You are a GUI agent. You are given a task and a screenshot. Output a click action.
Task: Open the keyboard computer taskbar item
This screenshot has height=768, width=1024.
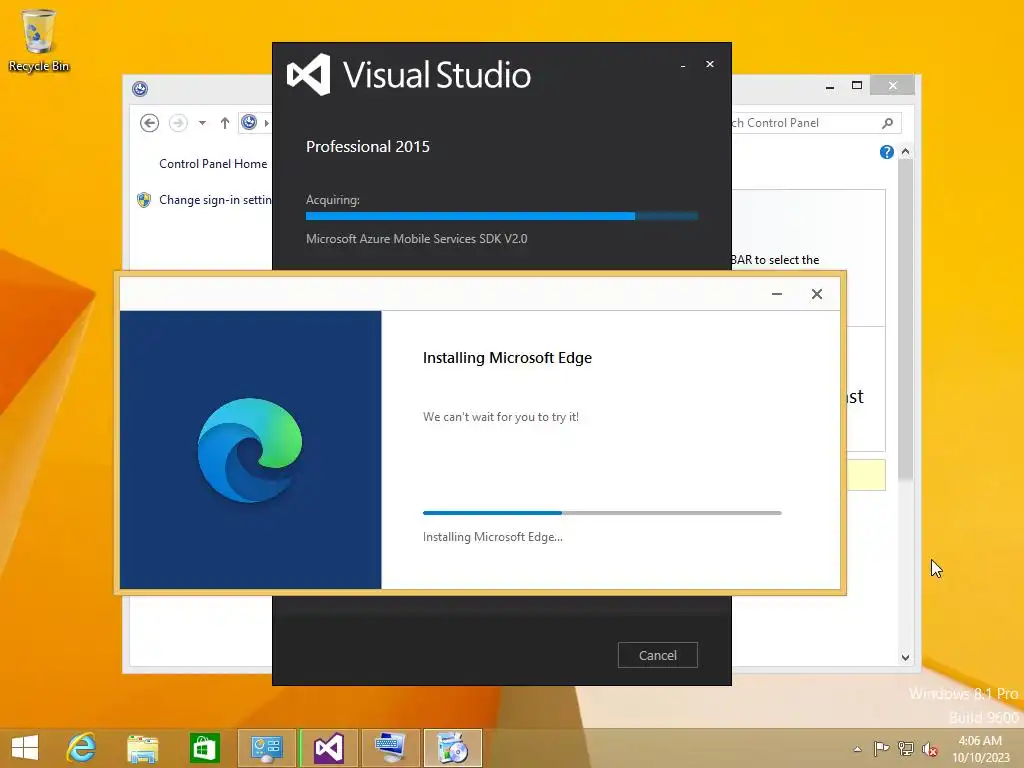coord(391,748)
